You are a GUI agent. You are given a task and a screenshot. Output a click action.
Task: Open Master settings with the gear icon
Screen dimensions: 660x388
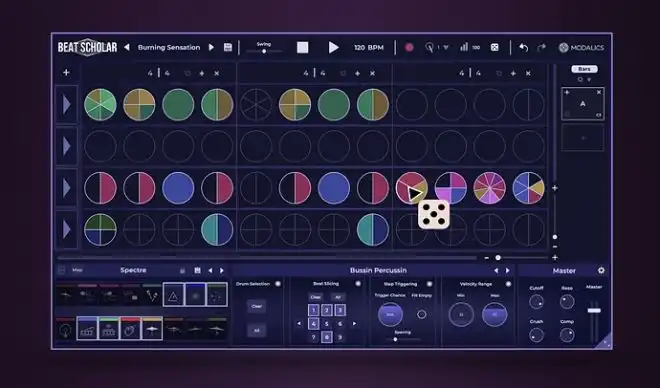[x=601, y=271]
